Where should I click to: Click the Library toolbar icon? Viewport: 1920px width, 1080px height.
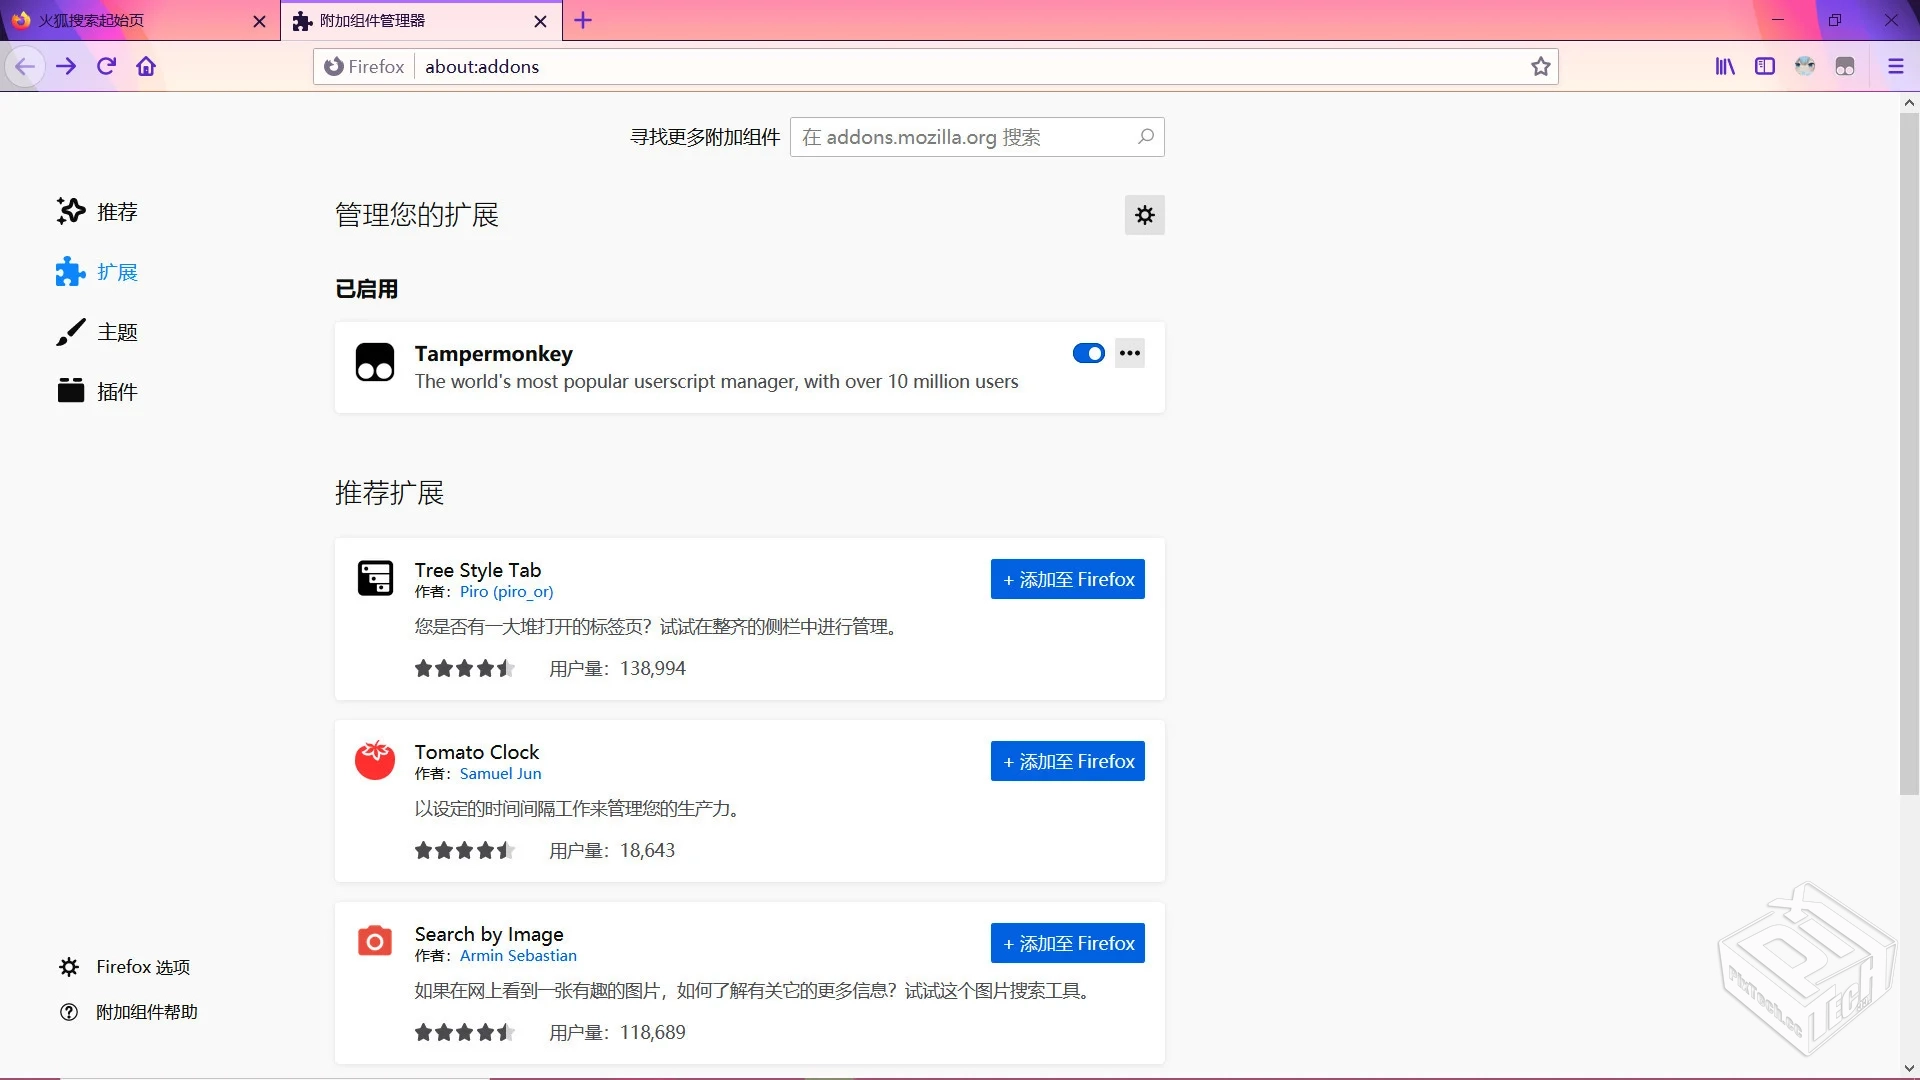(1725, 66)
